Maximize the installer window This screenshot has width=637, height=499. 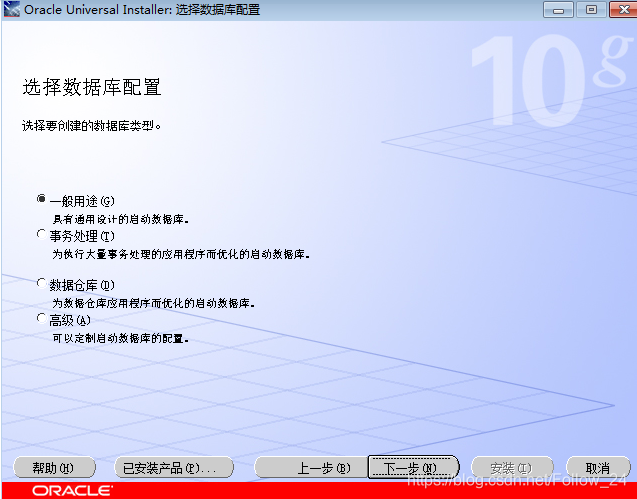pos(592,10)
